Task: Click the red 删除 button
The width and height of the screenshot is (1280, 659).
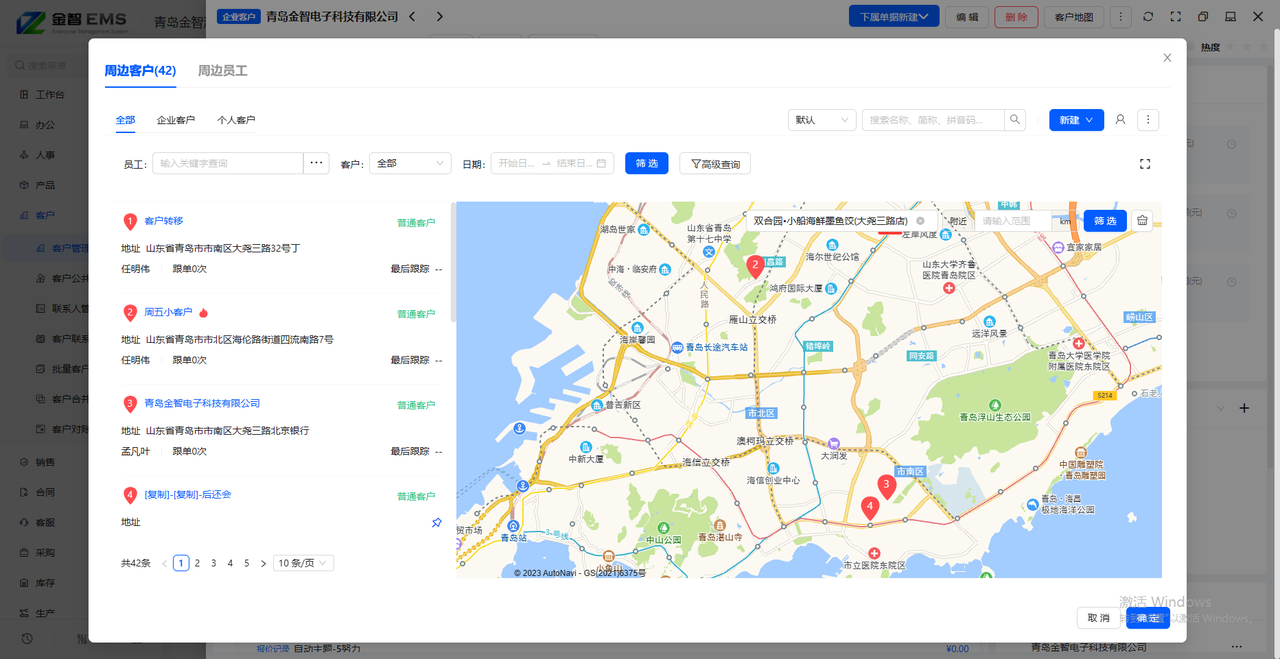Action: tap(1016, 17)
